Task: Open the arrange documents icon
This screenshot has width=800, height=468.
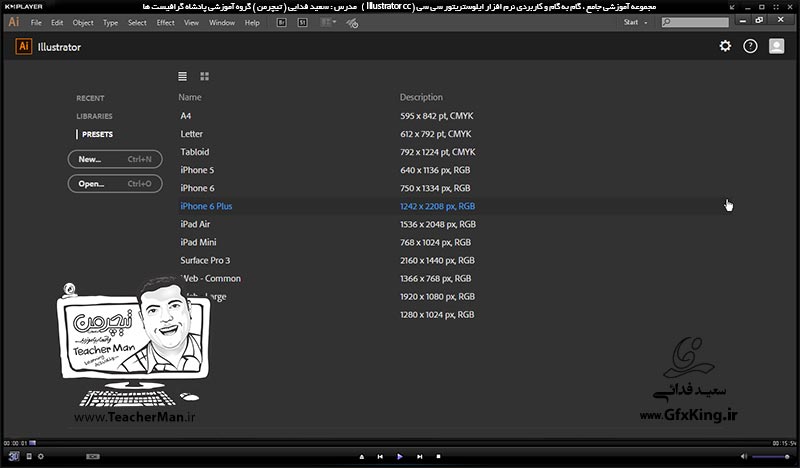Action: click(328, 22)
